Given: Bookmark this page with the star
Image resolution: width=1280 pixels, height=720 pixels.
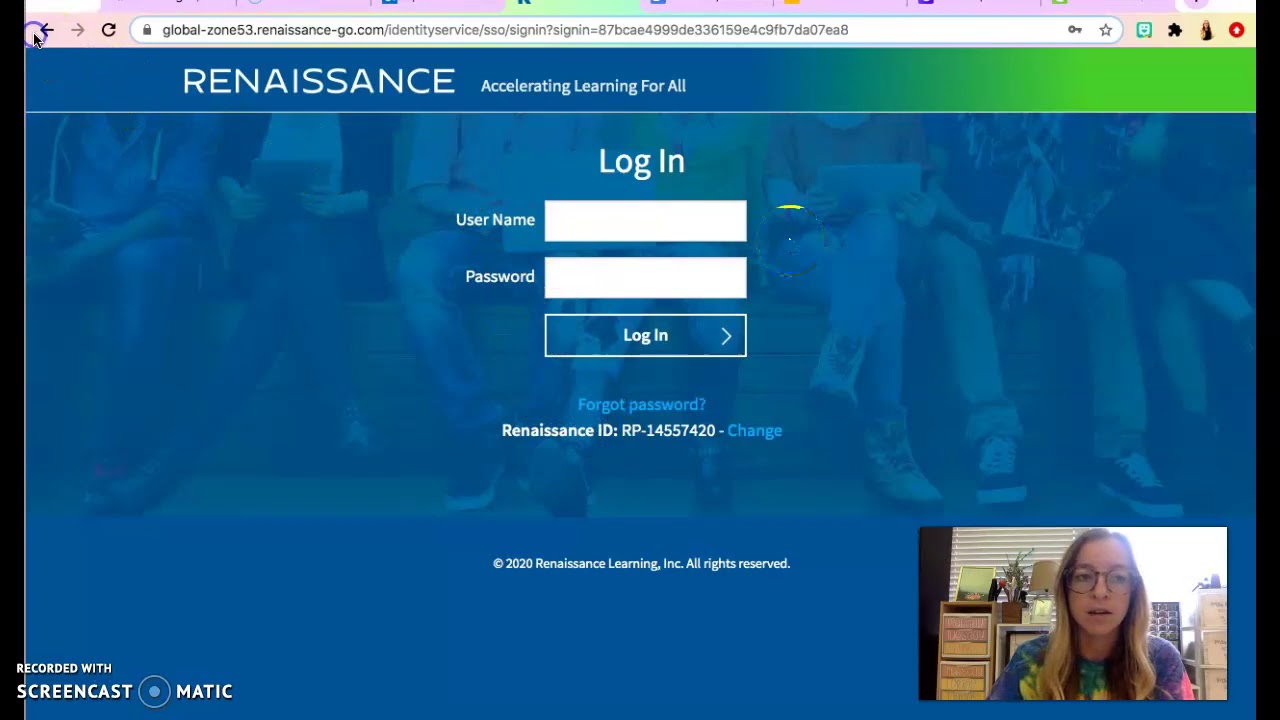Looking at the screenshot, I should tap(1106, 30).
